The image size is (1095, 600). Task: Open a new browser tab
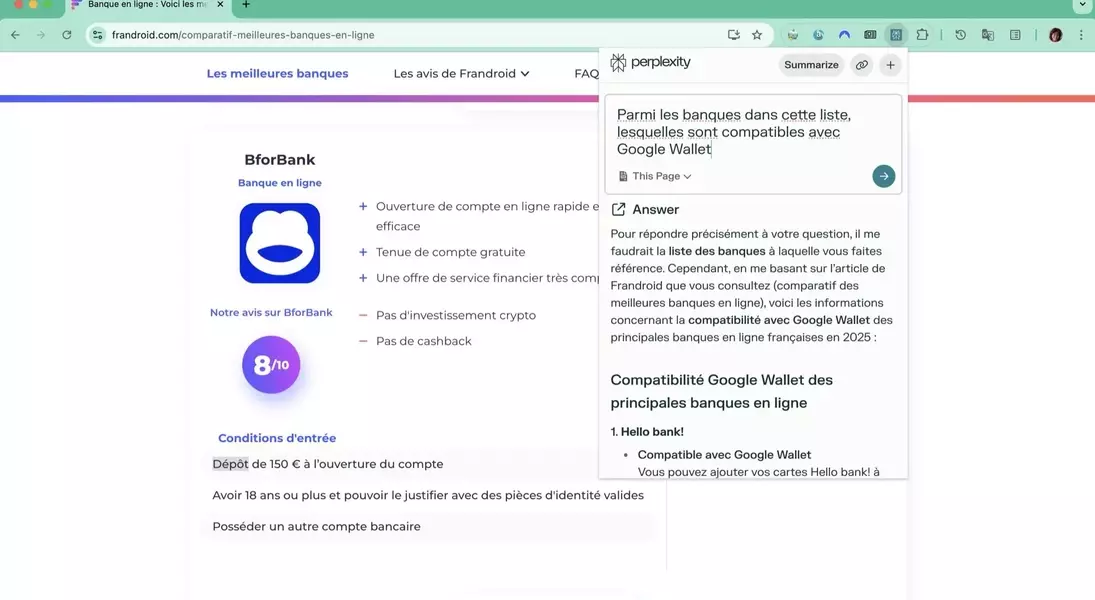[246, 5]
